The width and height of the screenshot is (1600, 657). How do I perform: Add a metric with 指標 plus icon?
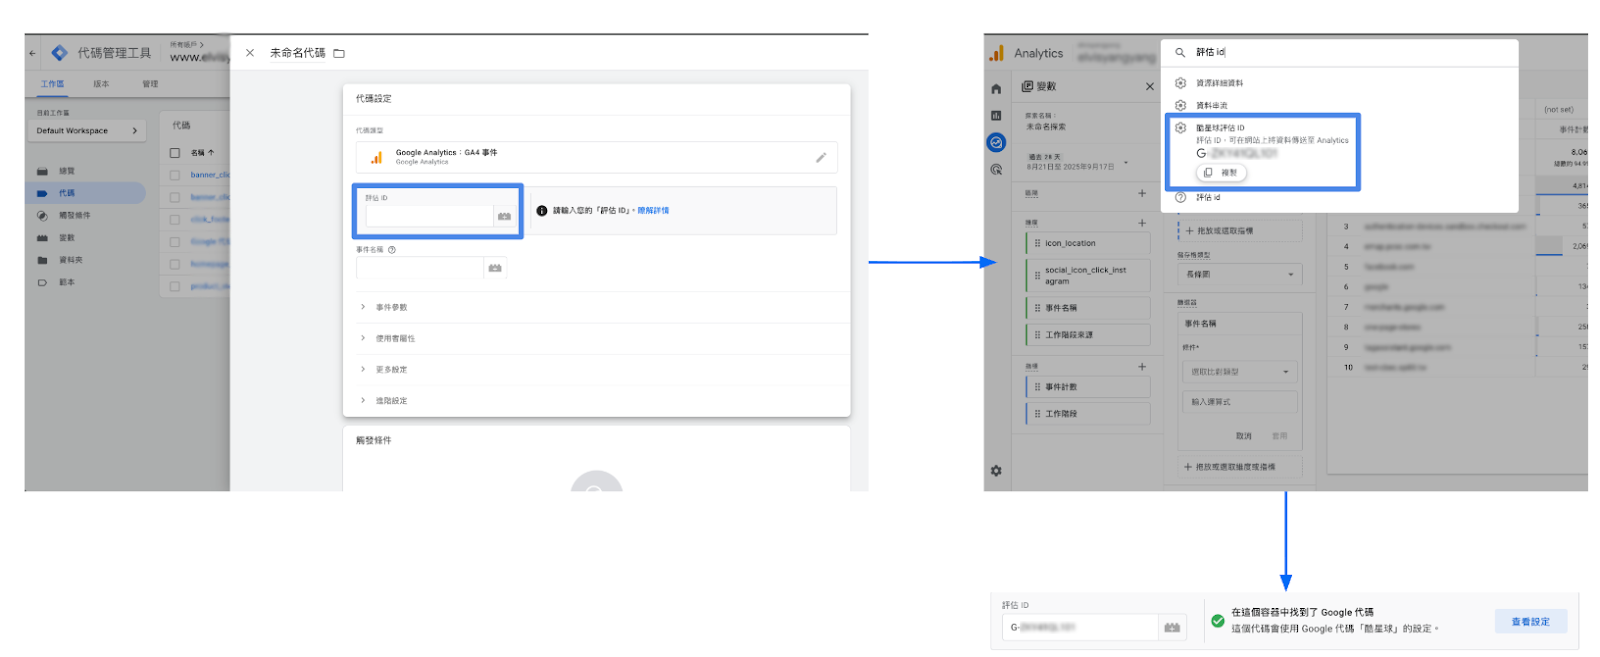point(1142,367)
